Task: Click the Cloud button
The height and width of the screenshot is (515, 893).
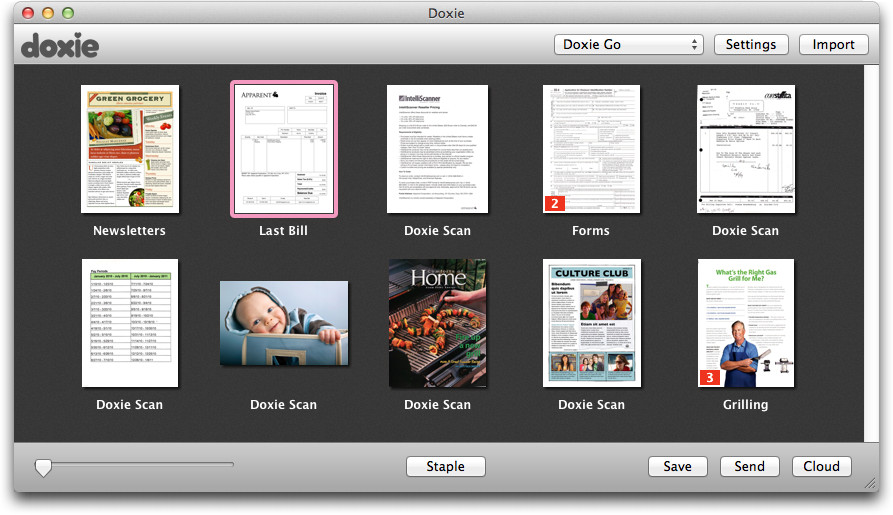Action: pos(821,467)
